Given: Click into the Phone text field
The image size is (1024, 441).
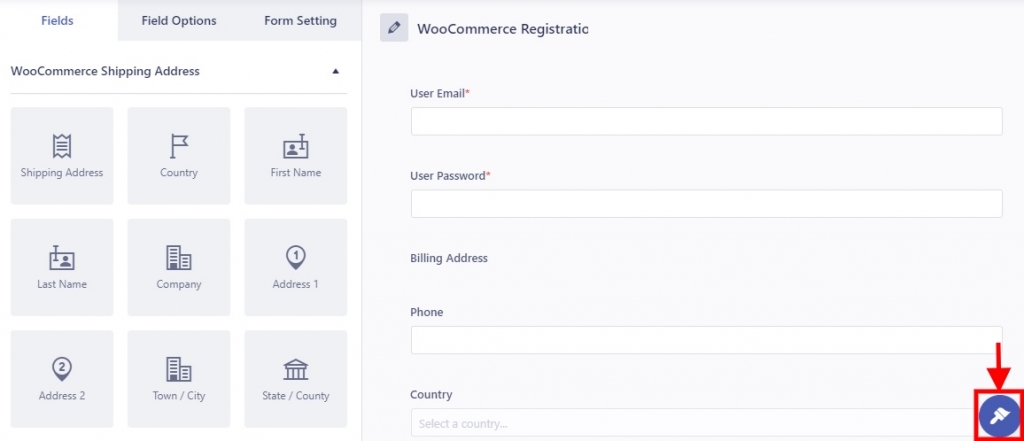Looking at the screenshot, I should pyautogui.click(x=707, y=340).
